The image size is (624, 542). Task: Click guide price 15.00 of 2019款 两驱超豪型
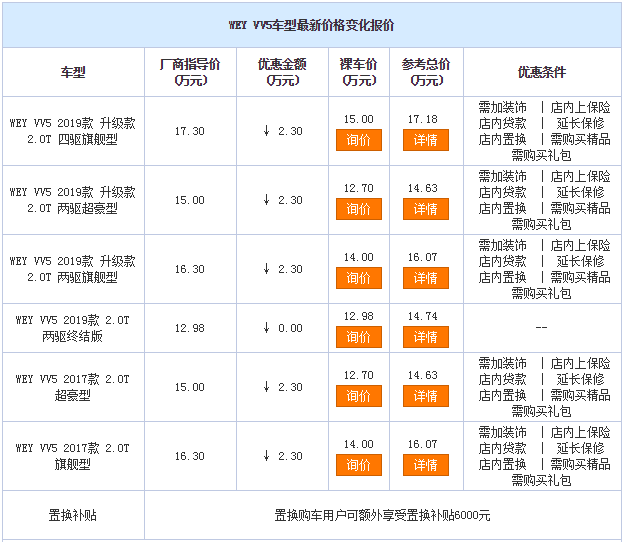[190, 200]
